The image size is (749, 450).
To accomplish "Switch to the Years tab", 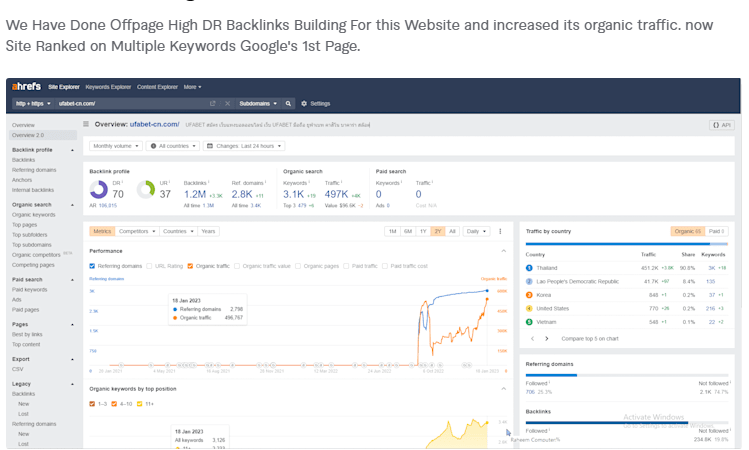I will pyautogui.click(x=208, y=231).
